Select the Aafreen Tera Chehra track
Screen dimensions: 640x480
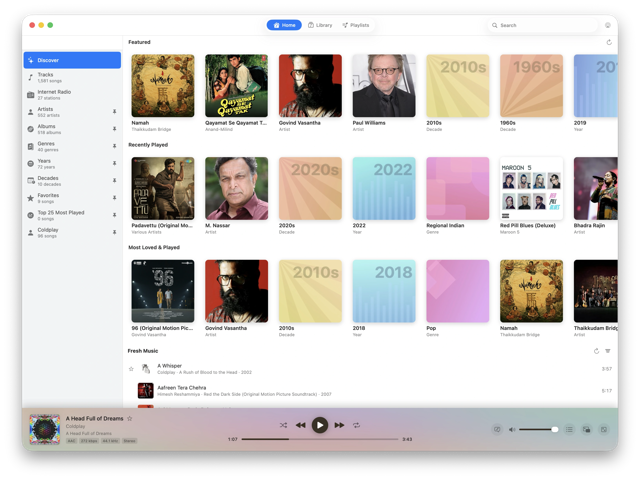click(x=370, y=391)
